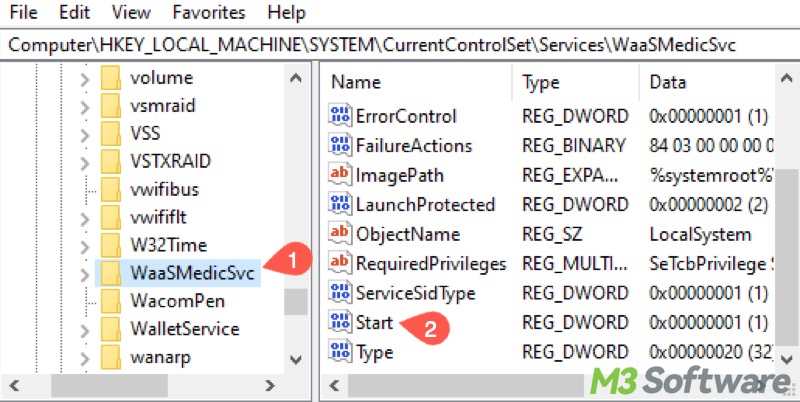Viewport: 800px width, 402px height.
Task: Open the Edit menu
Action: 74,12
